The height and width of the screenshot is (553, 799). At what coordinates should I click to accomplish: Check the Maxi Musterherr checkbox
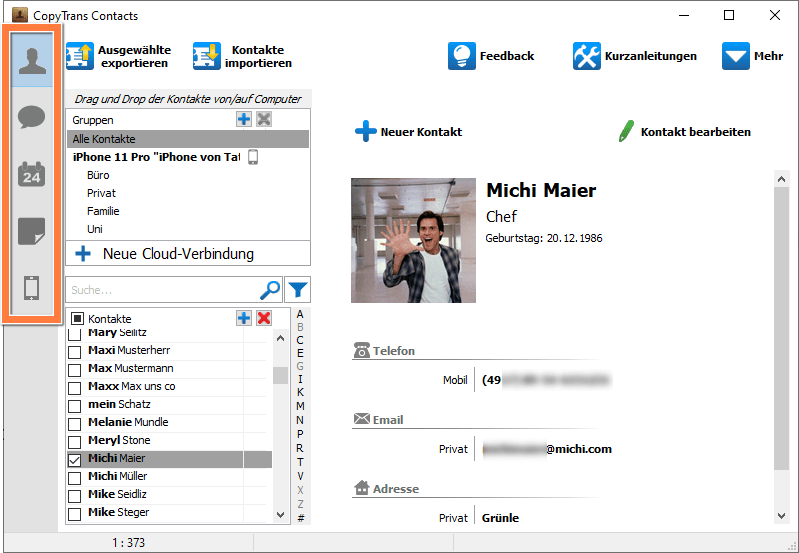(74, 352)
